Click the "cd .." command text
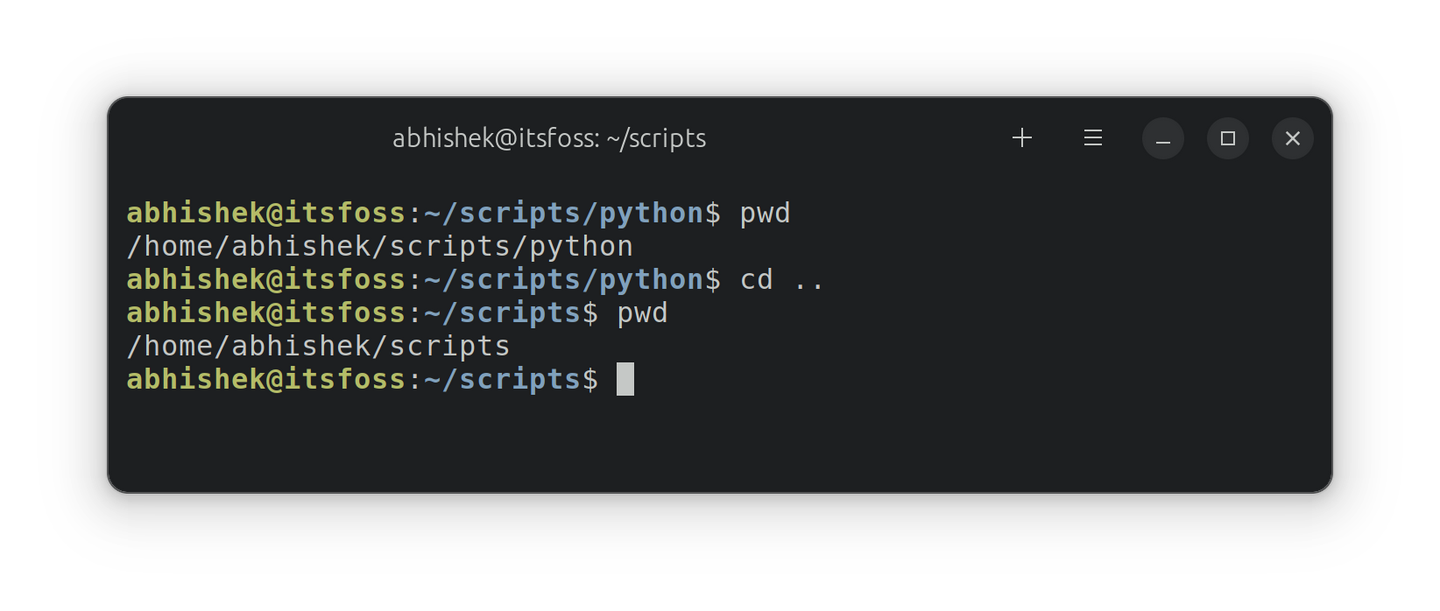Screen dimensions: 1440x611 [x=782, y=279]
